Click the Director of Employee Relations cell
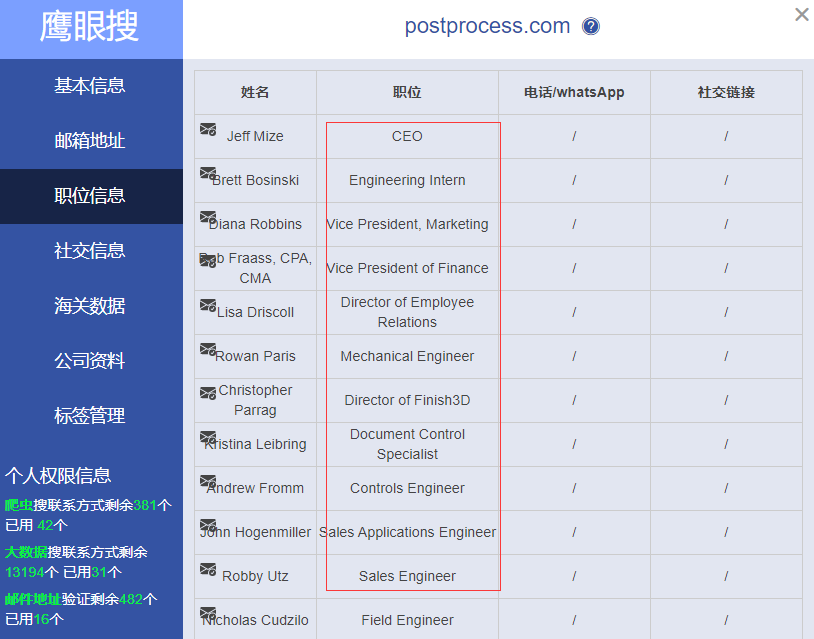 407,312
